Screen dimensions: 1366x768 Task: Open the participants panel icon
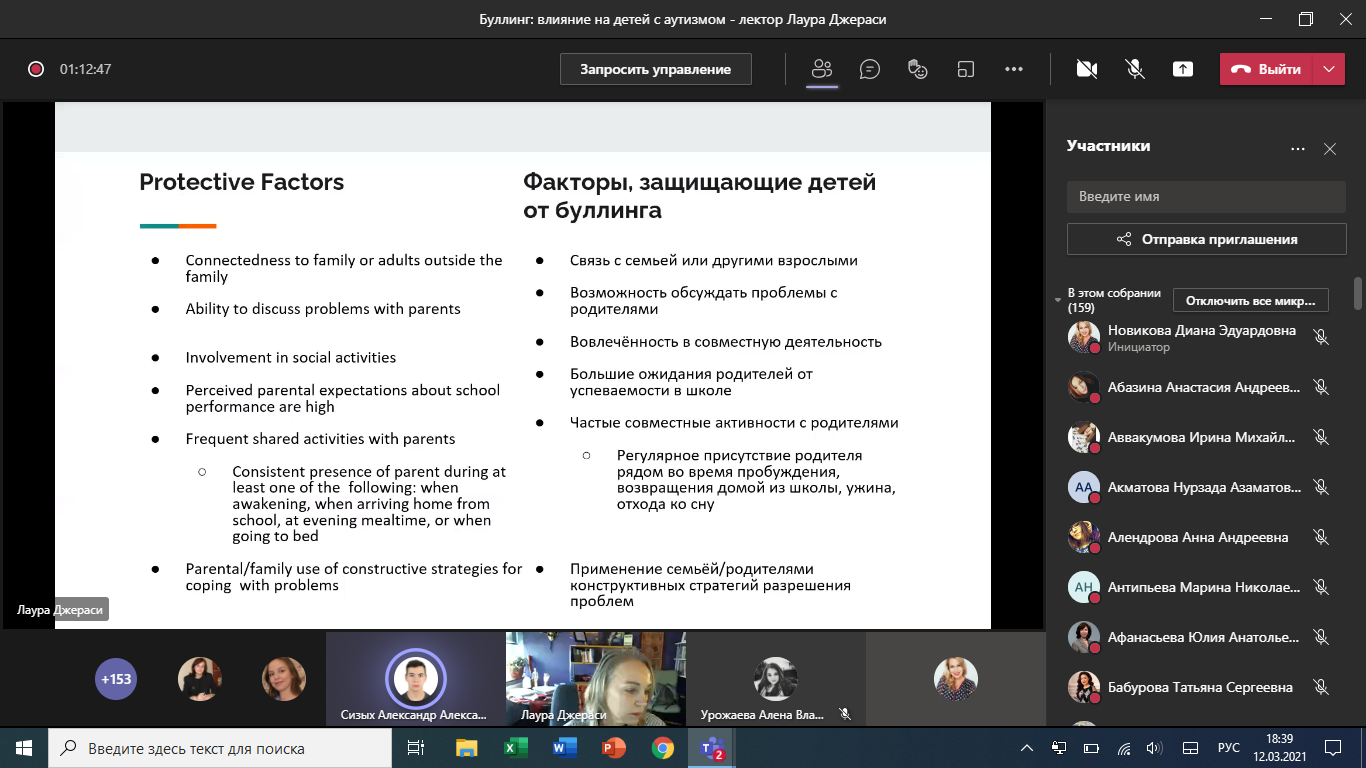822,69
